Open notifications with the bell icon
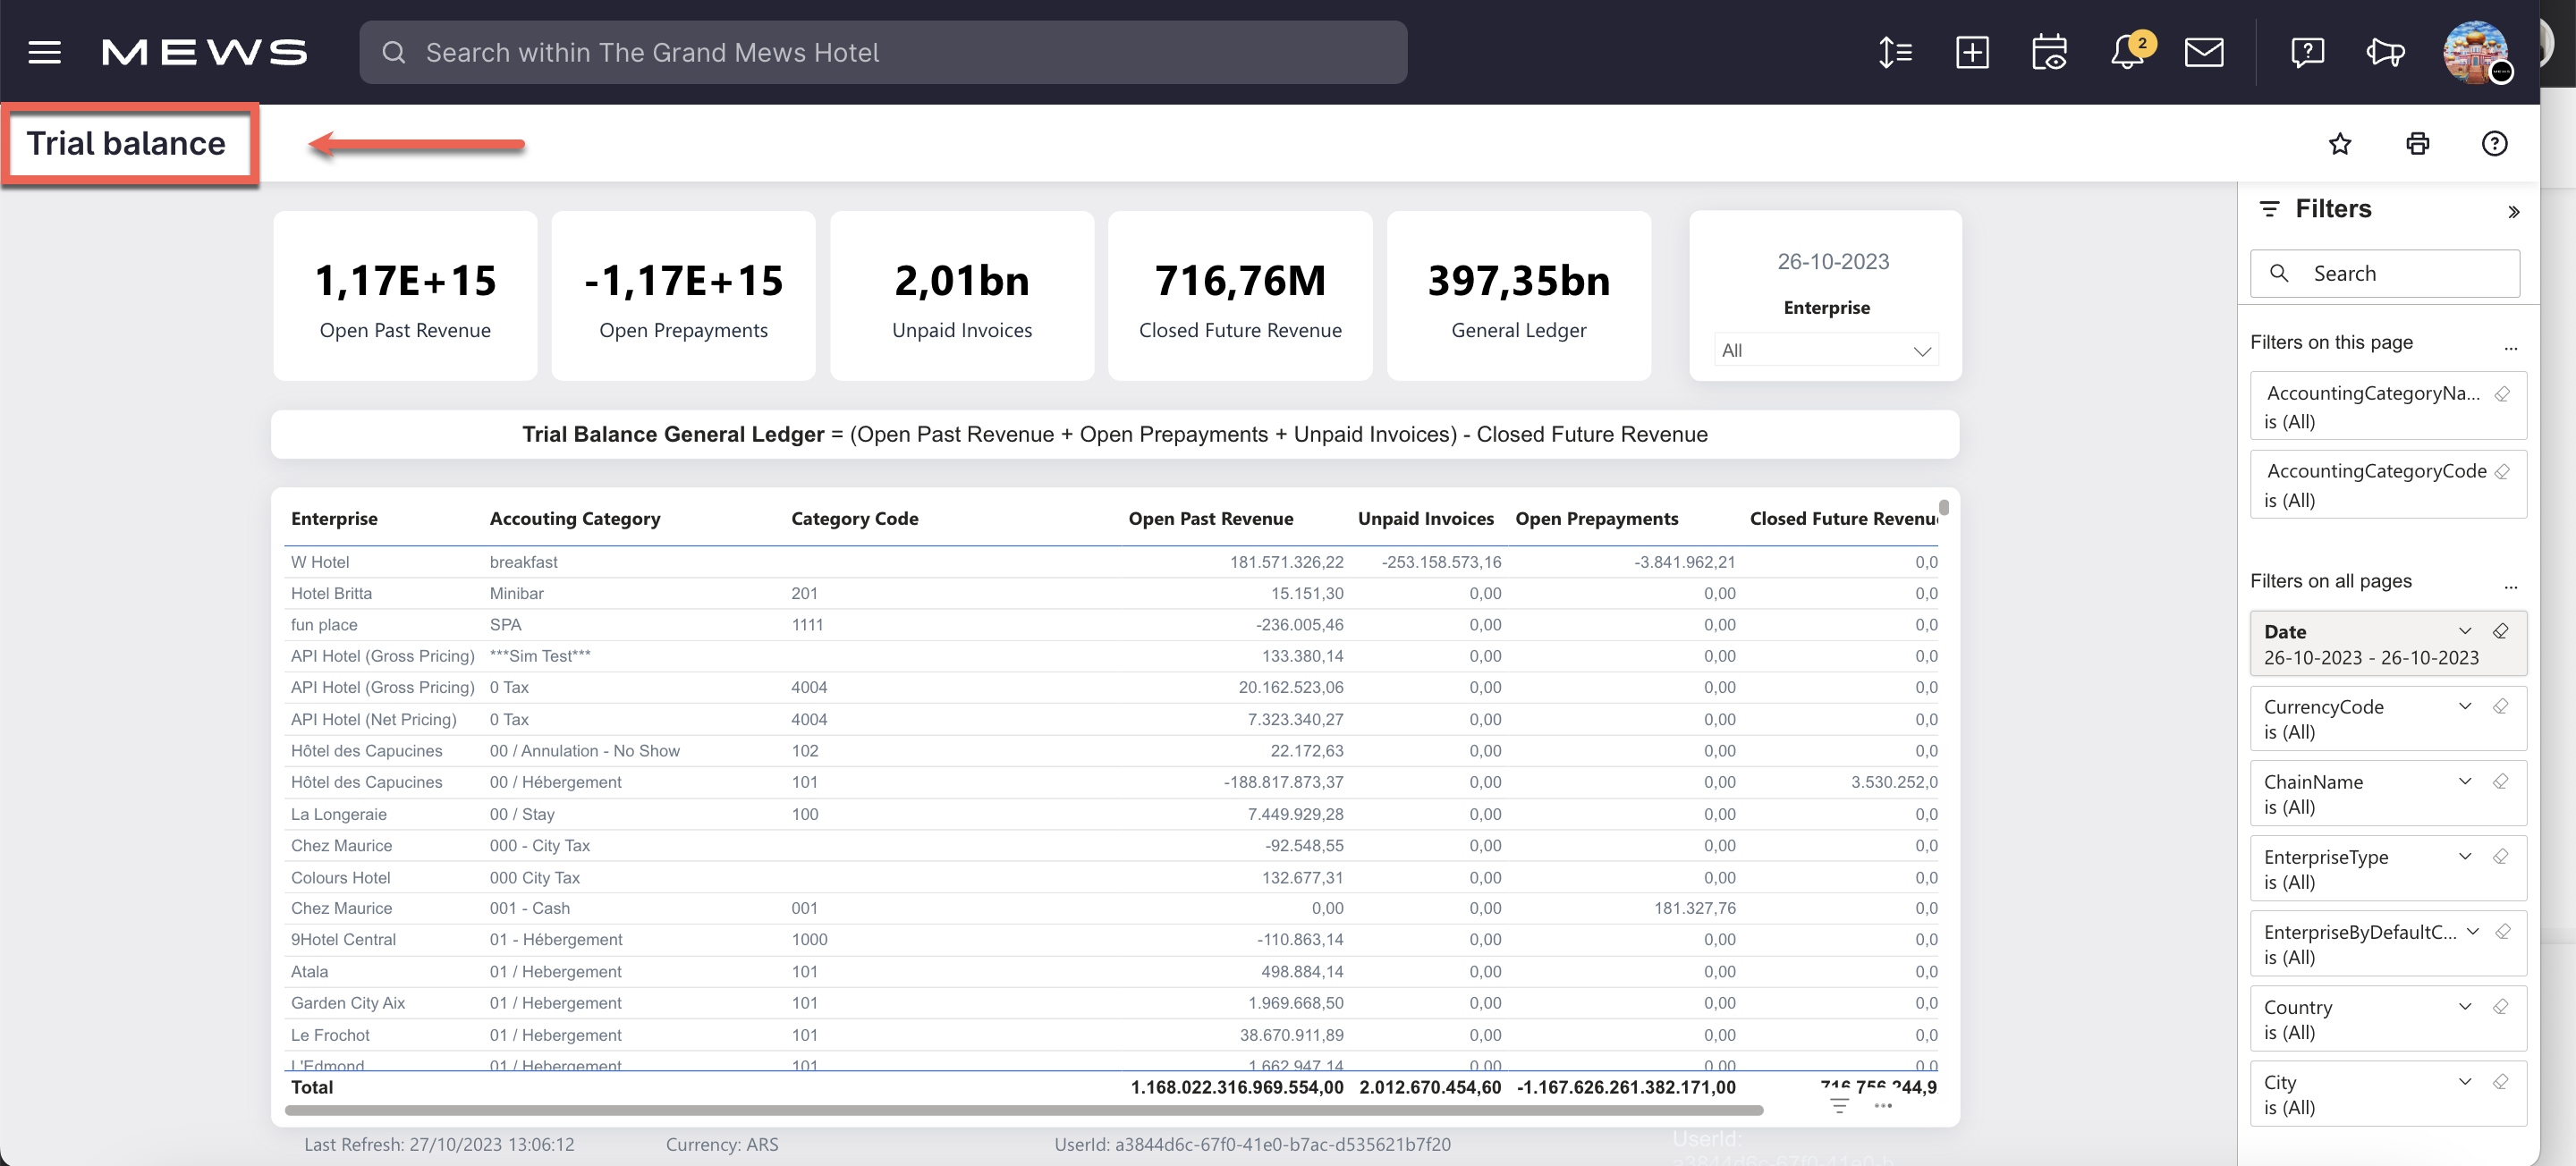Viewport: 2576px width, 1166px height. coord(2126,52)
